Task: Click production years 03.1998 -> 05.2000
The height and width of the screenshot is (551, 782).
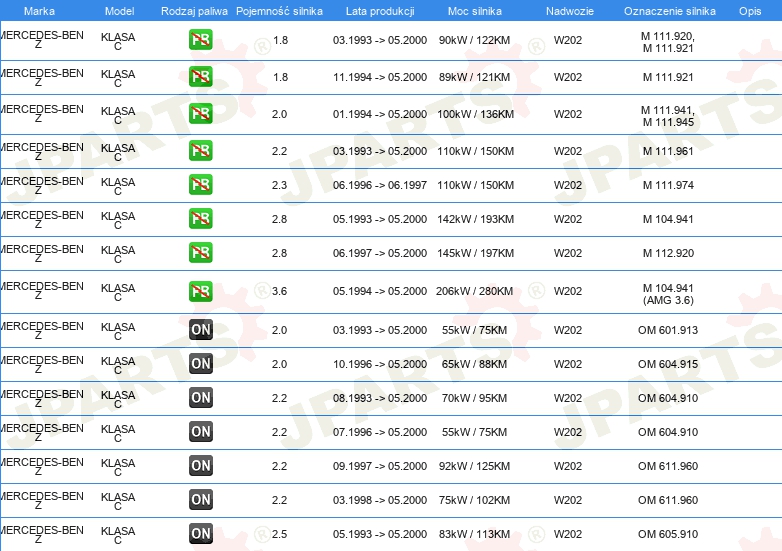Action: [380, 500]
